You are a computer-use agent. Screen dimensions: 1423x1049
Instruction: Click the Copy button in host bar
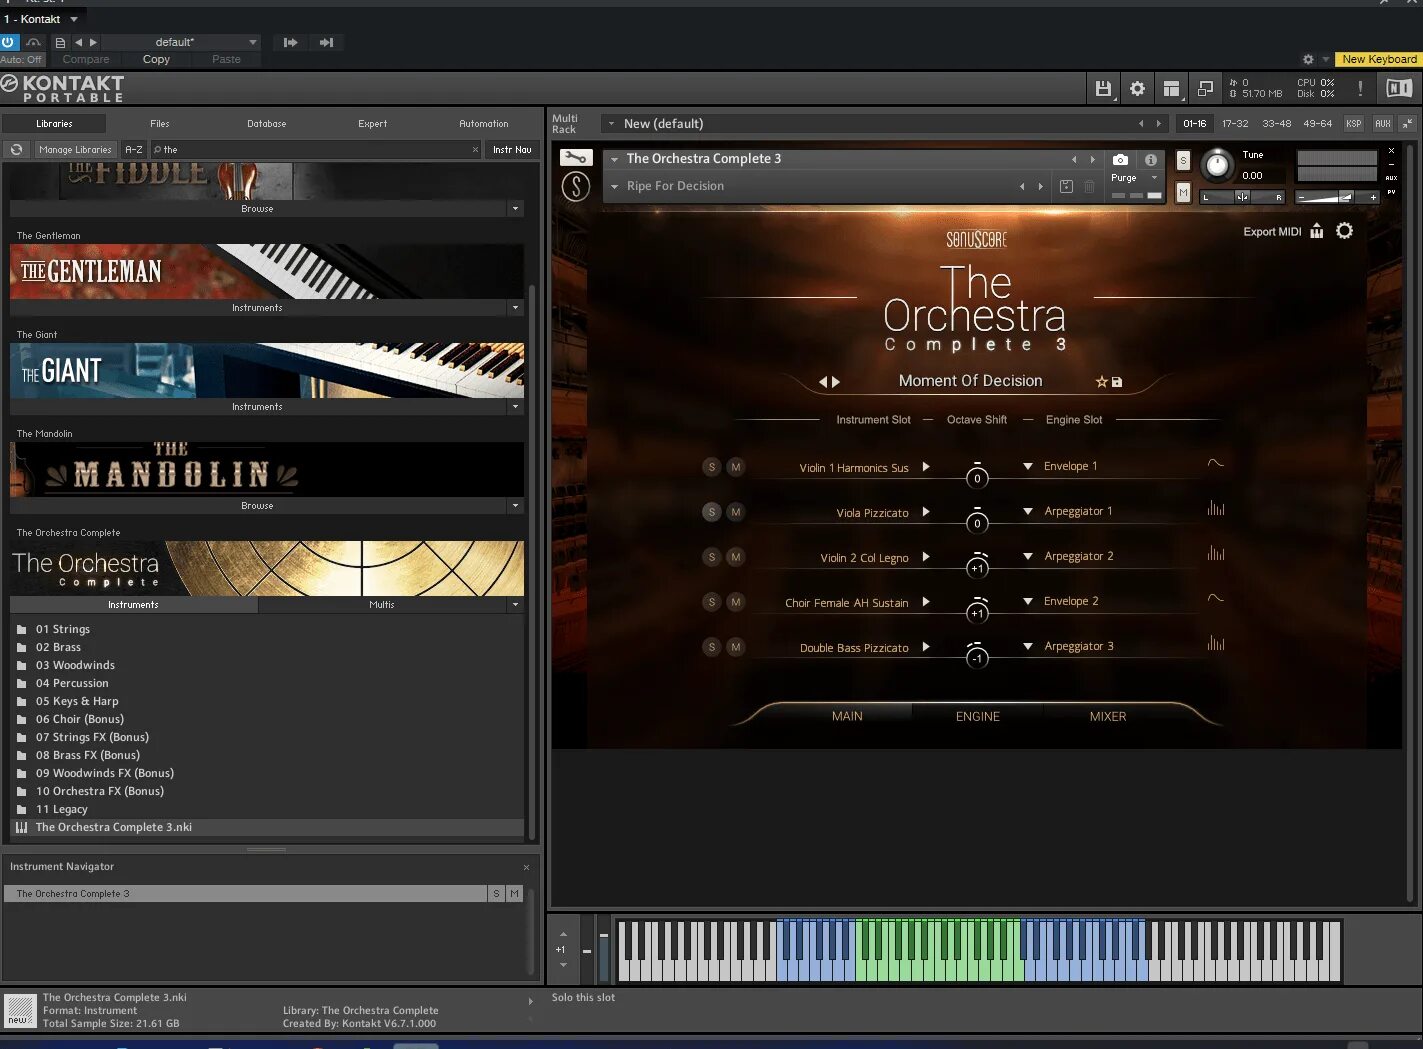(156, 59)
